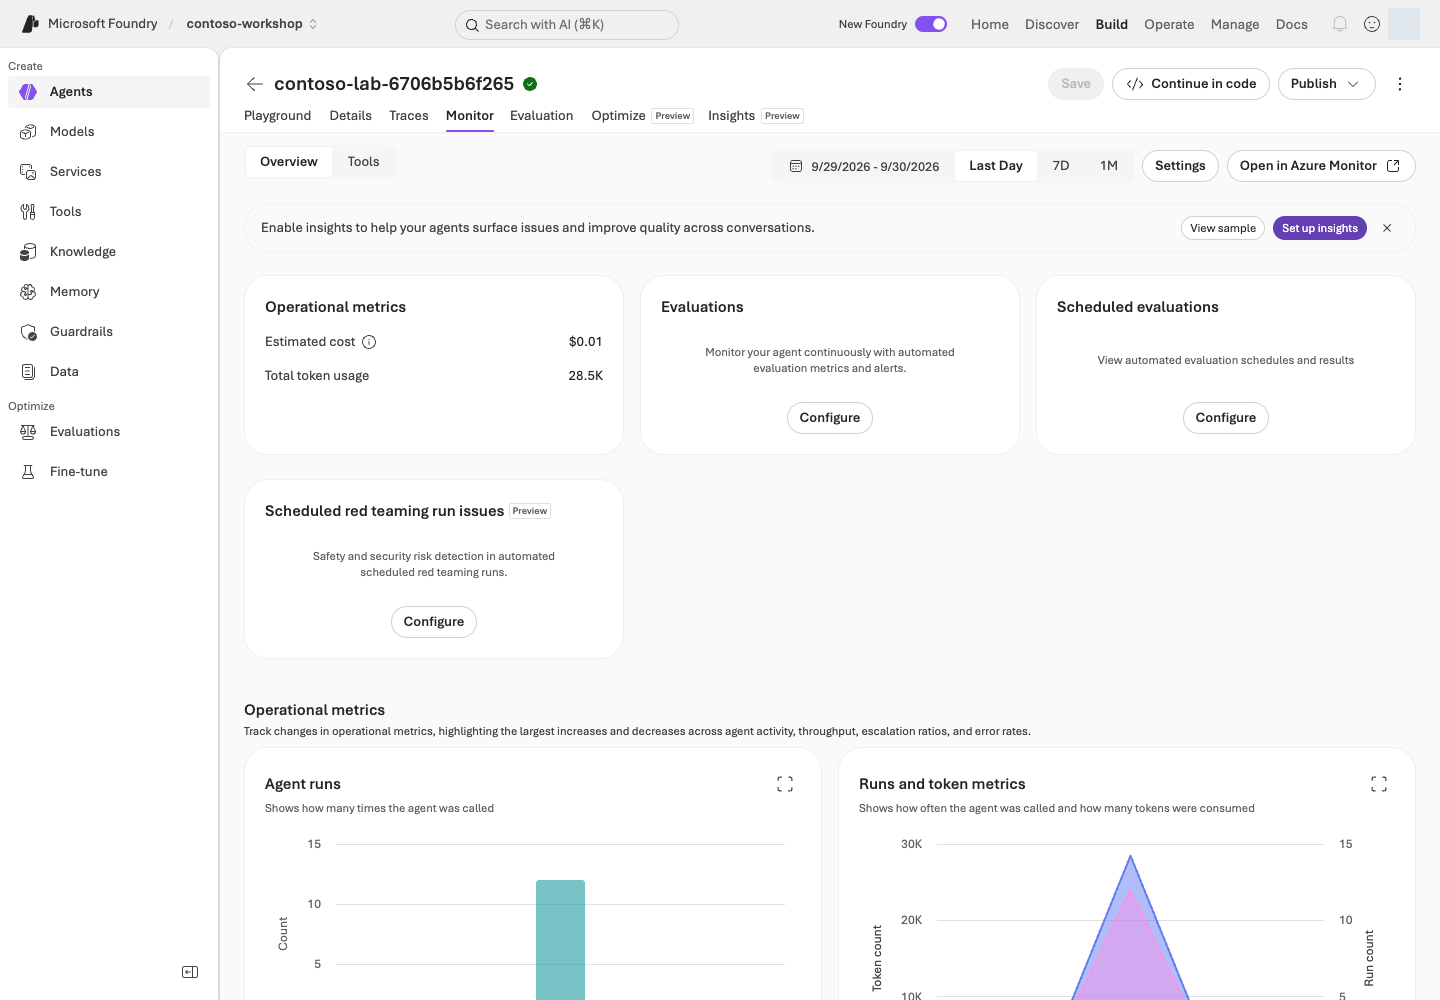
Task: Select the 1M time range
Action: [x=1109, y=166]
